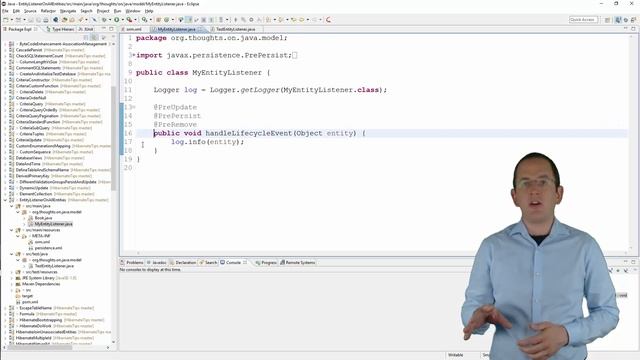This screenshot has width=640, height=360.
Task: Collapse the src/main/java folder
Action: 12,206
